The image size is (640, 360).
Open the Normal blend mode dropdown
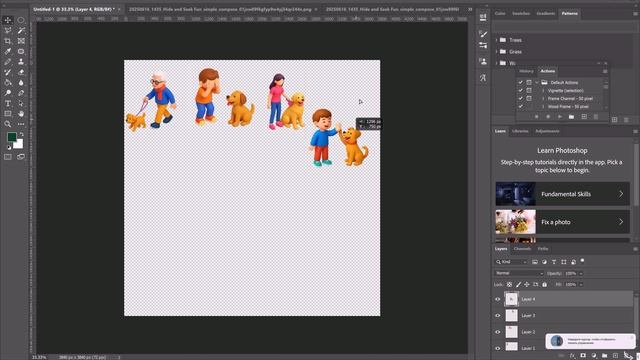click(519, 273)
